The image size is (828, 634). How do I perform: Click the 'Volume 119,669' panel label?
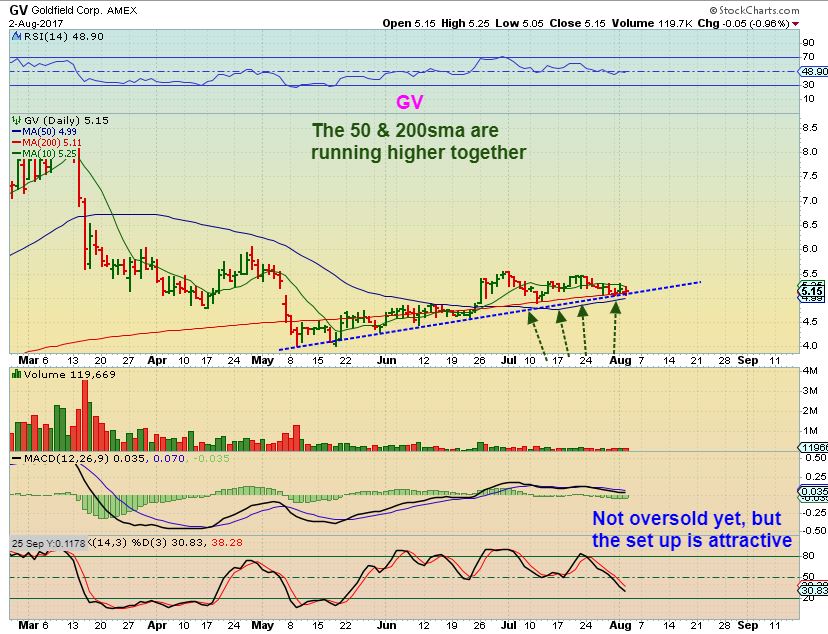[69, 374]
